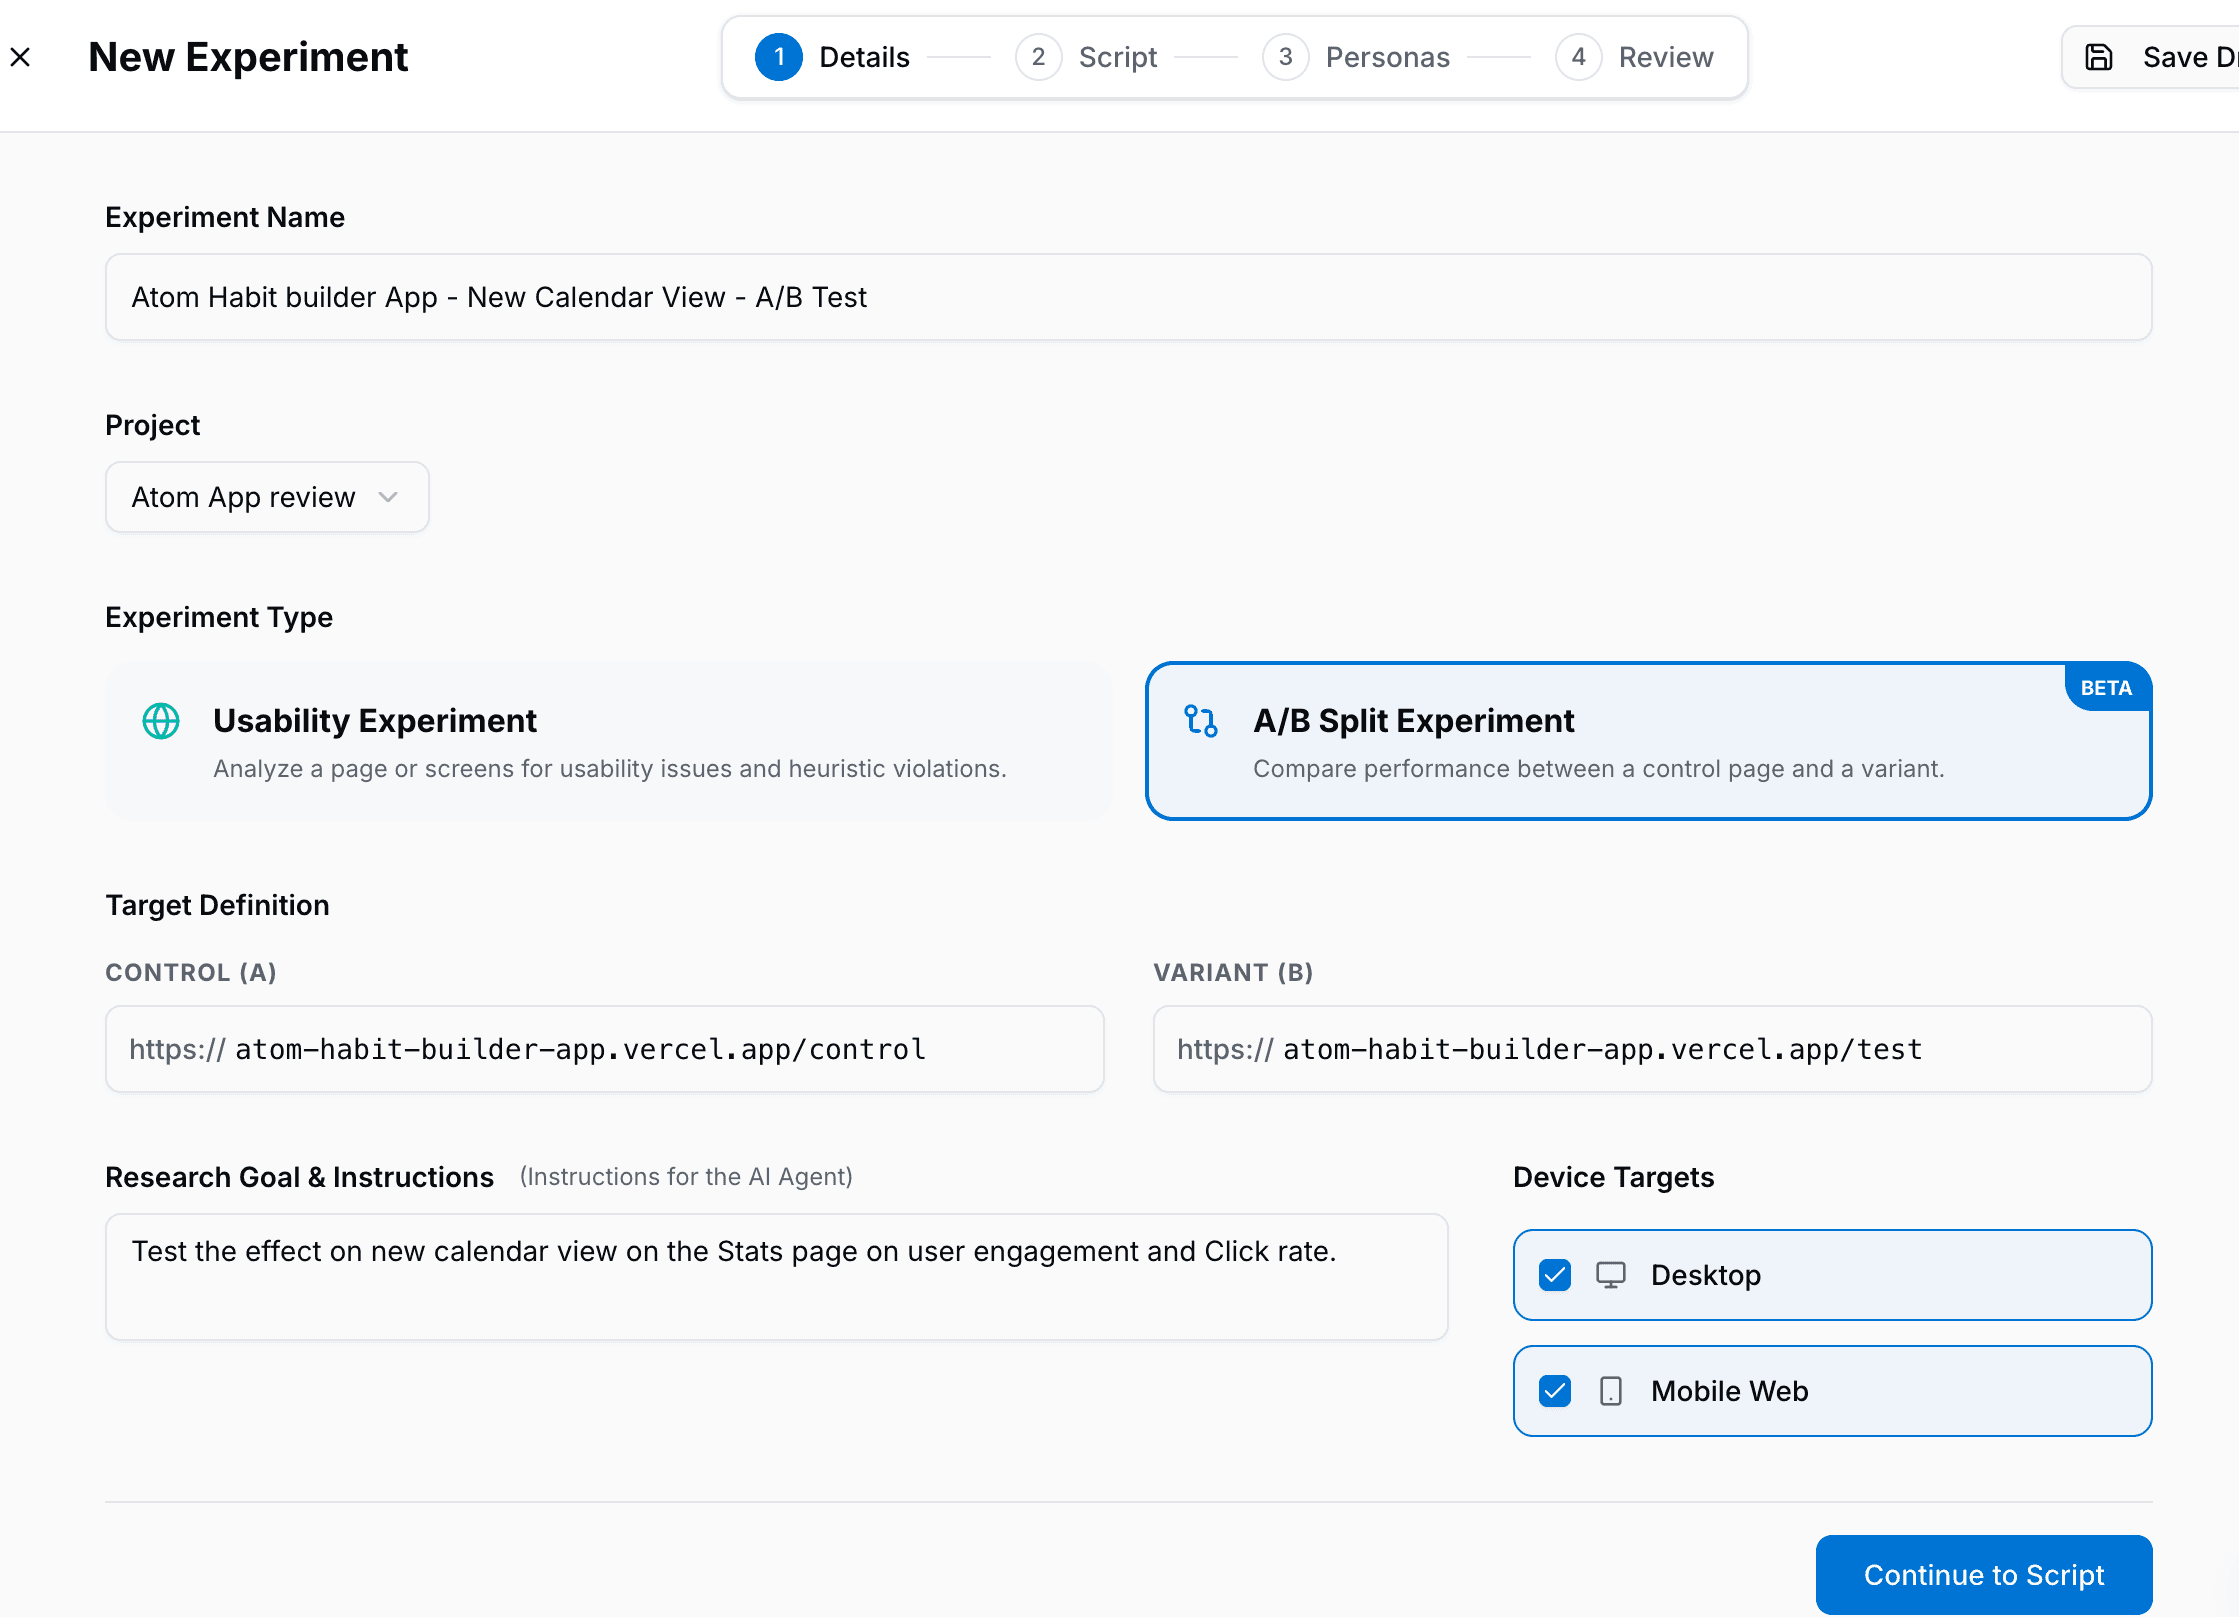This screenshot has width=2239, height=1617.
Task: Click the phone icon beside Mobile Web
Action: pos(1611,1391)
